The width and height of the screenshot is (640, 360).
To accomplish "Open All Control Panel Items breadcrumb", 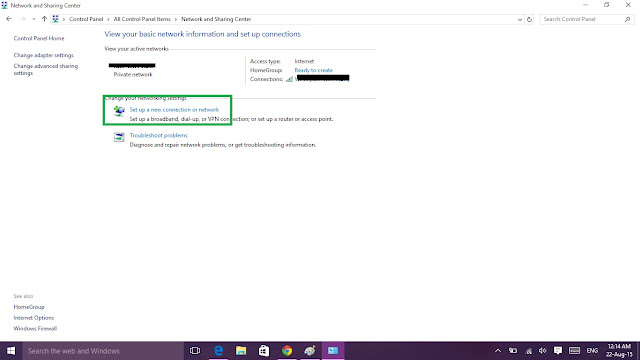I will click(142, 19).
